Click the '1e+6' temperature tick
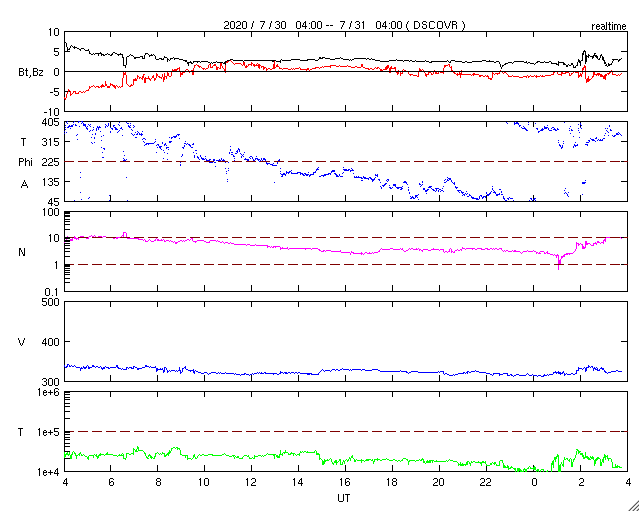 click(49, 392)
